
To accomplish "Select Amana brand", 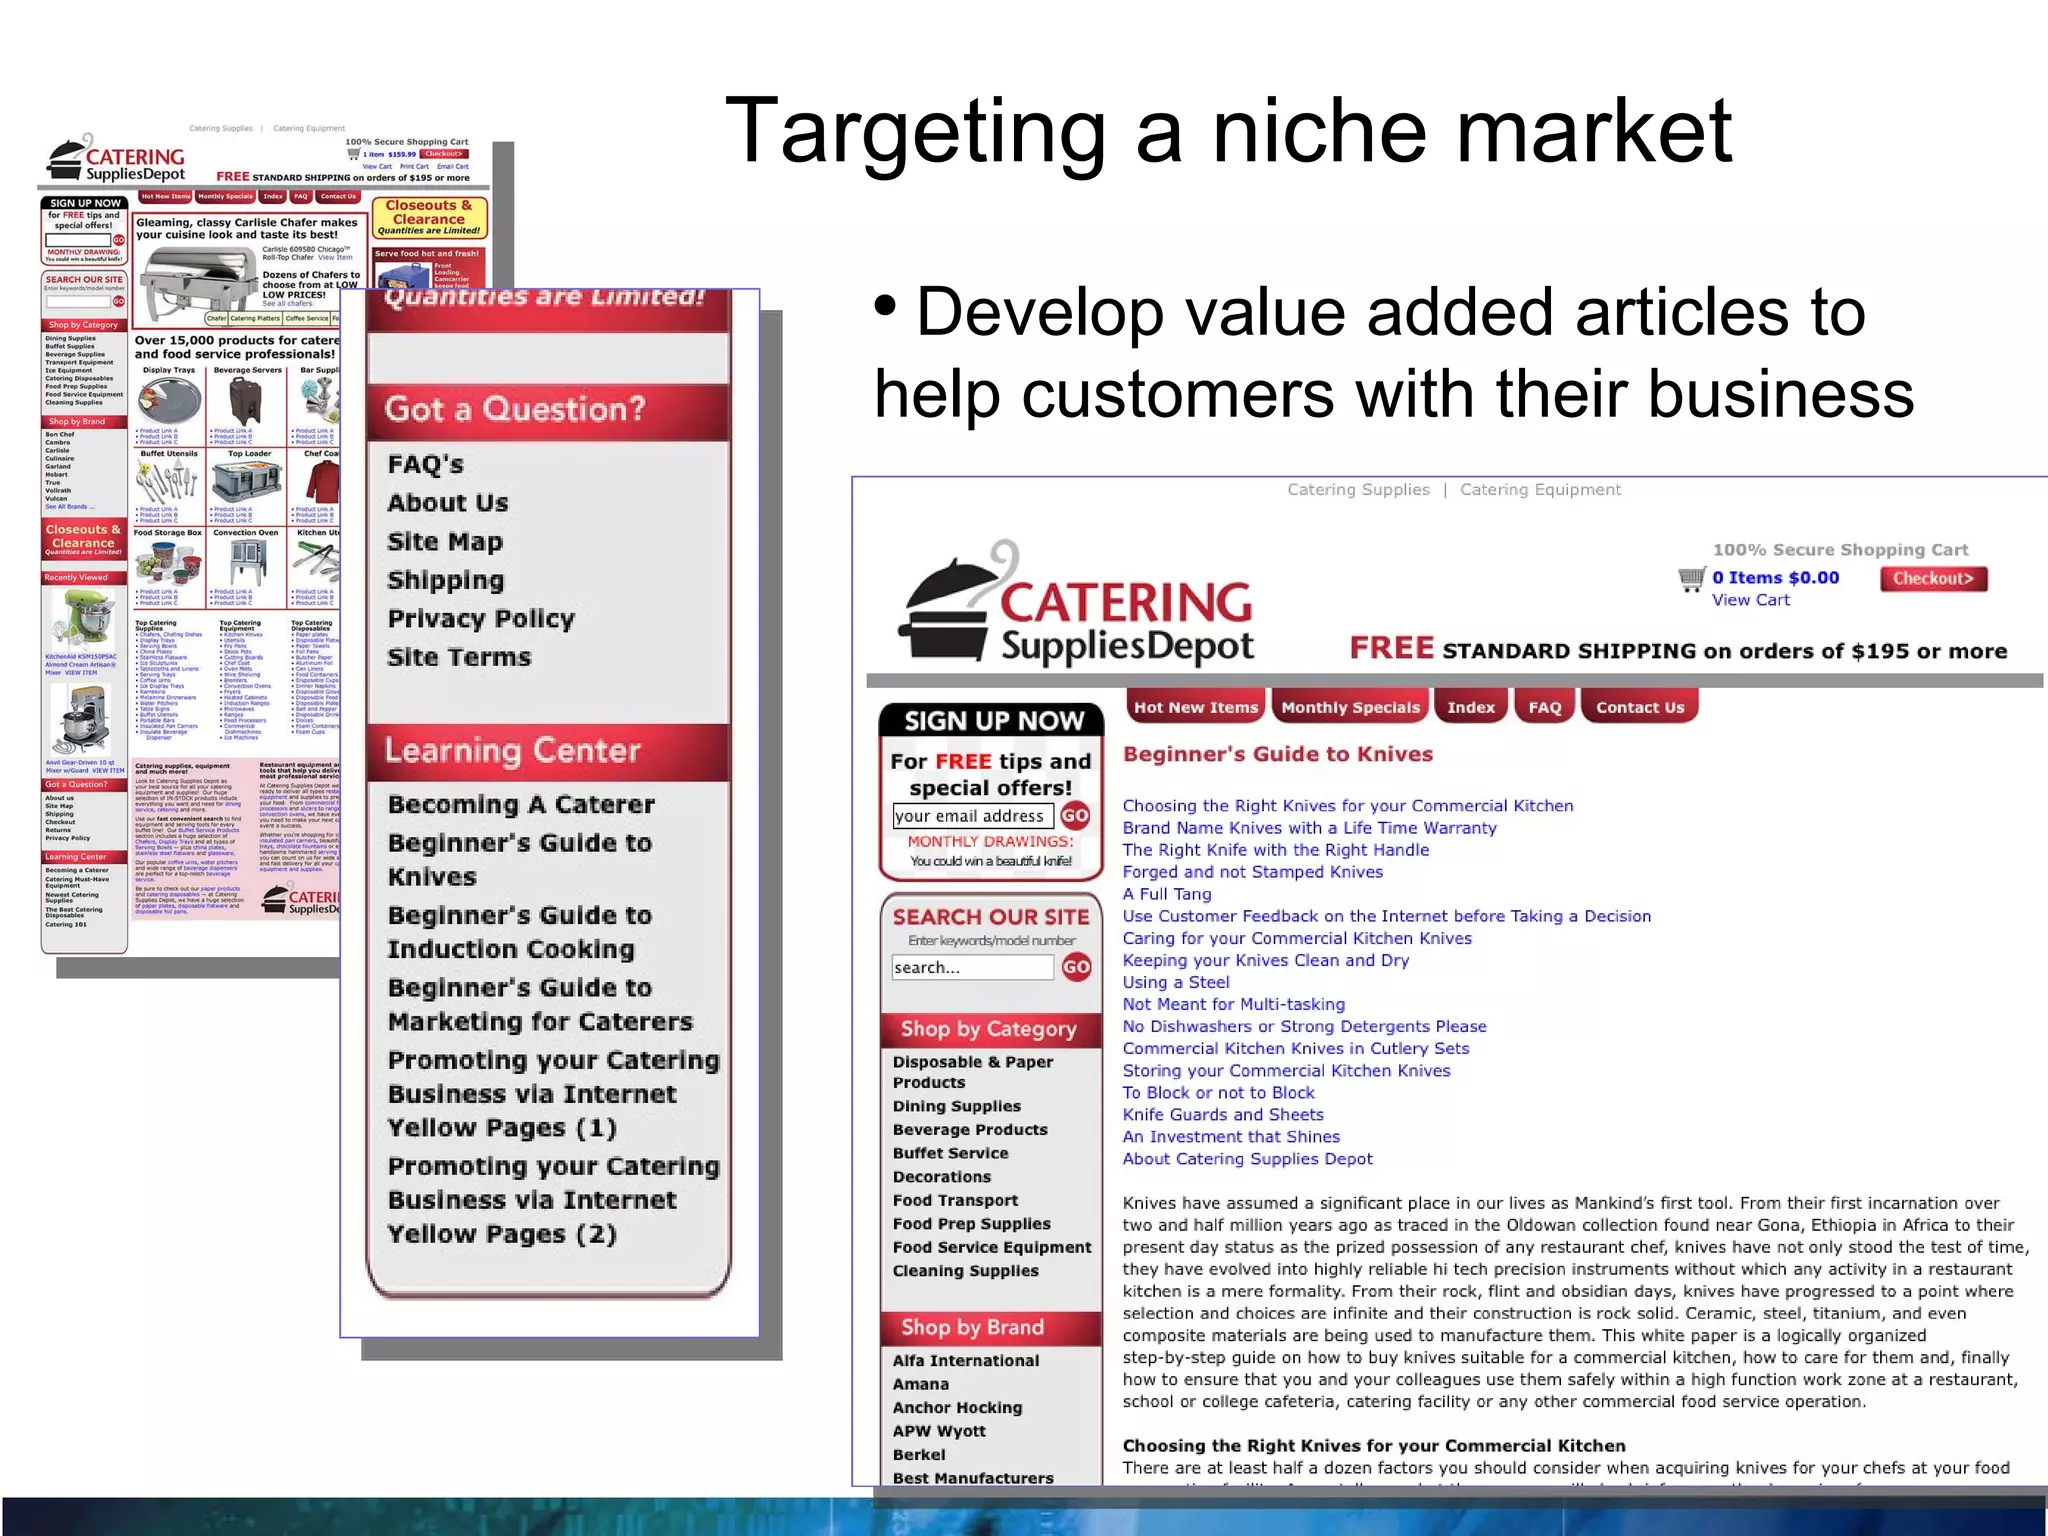I will [921, 1384].
